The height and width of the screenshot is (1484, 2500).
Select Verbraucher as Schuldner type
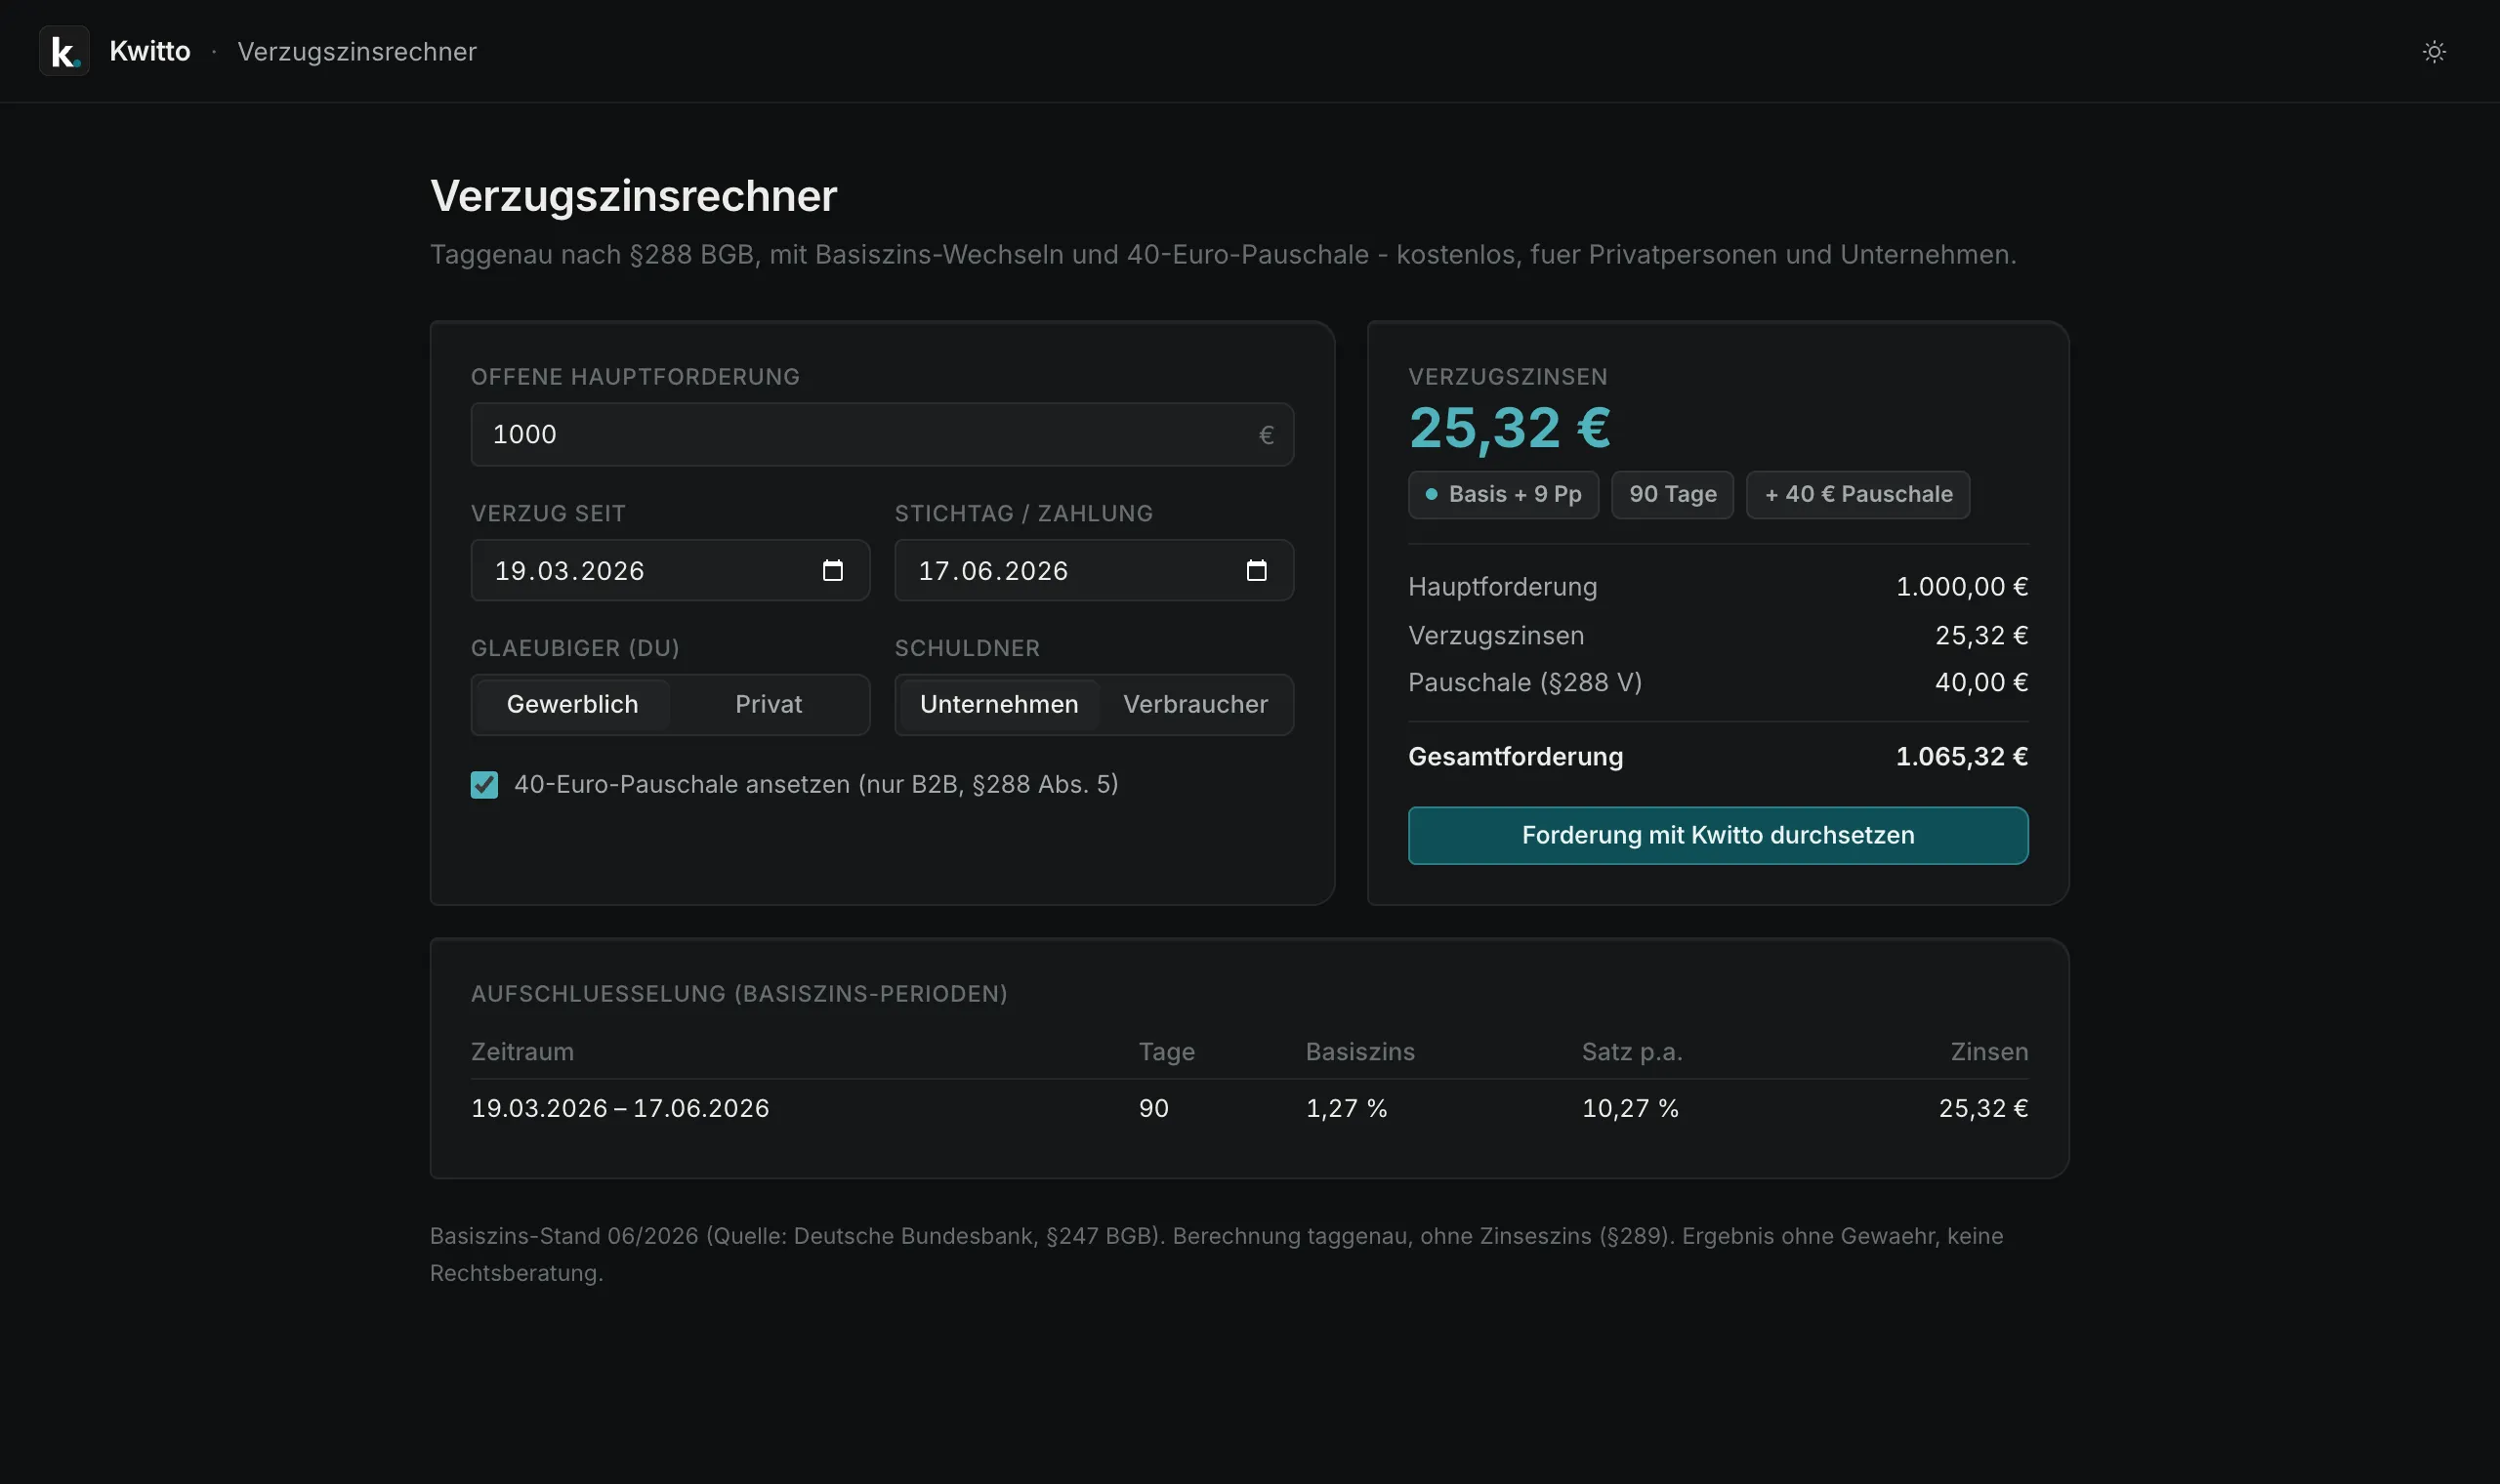pos(1195,704)
